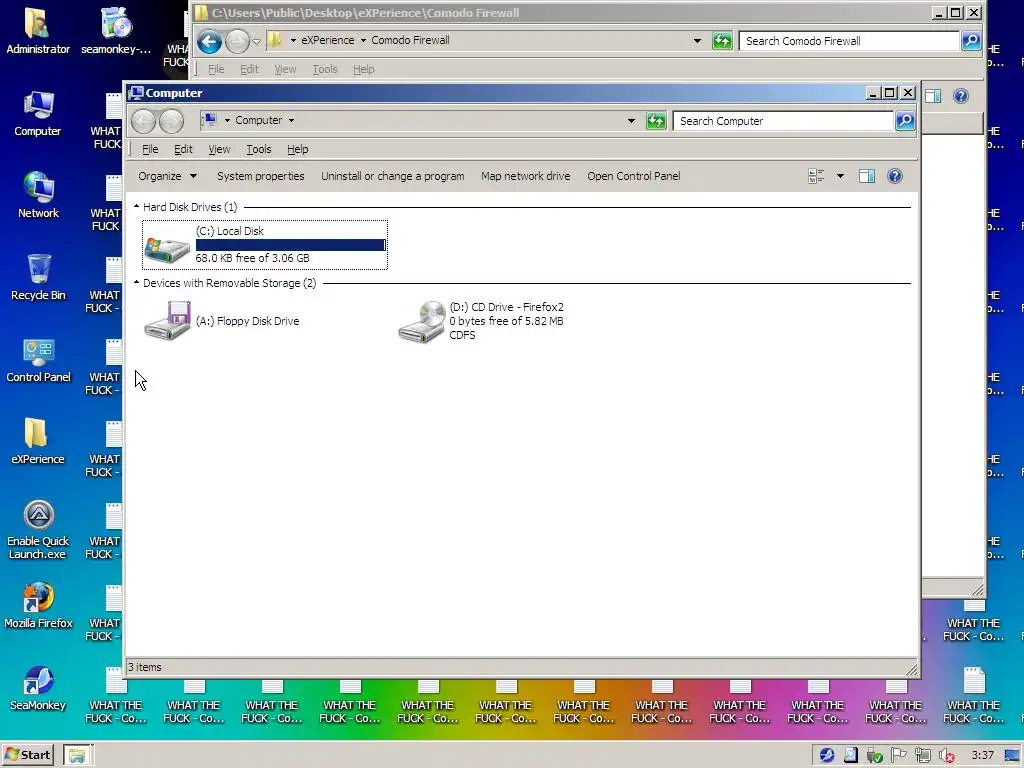This screenshot has width=1024, height=768.
Task: Select the Control Panel desktop icon
Action: [38, 360]
